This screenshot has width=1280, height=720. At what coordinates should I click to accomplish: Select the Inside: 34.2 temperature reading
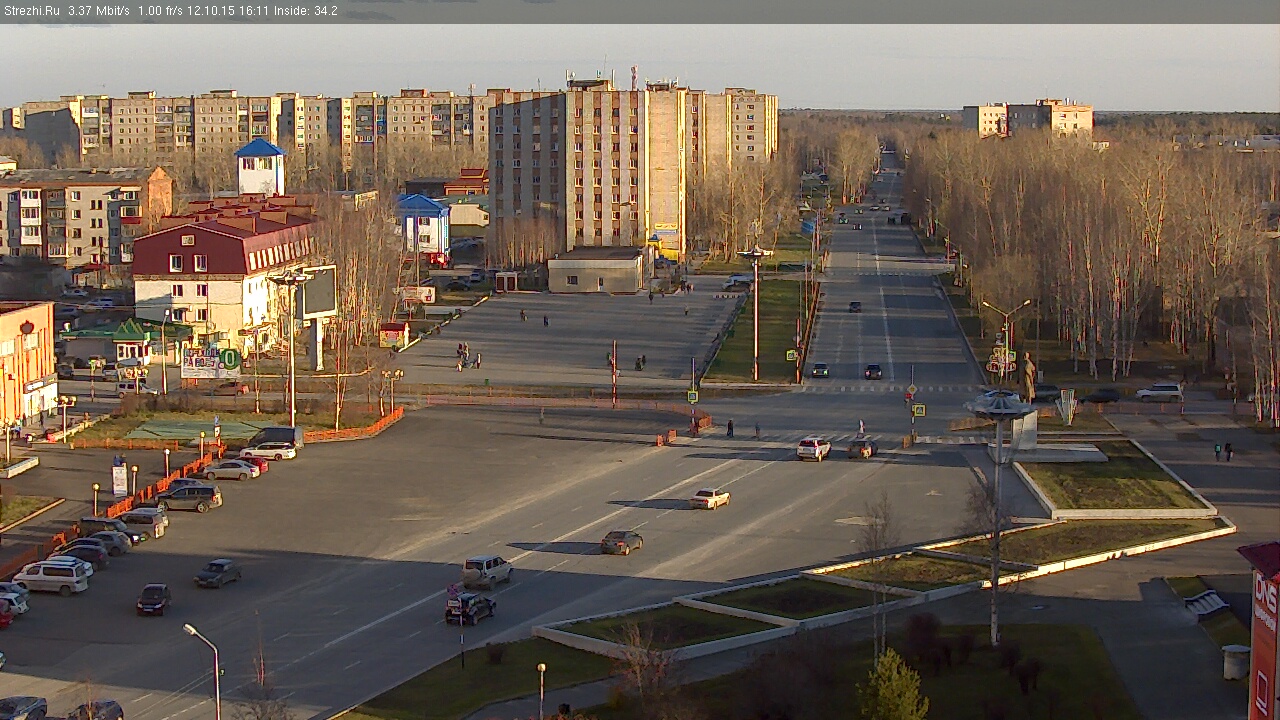point(306,11)
